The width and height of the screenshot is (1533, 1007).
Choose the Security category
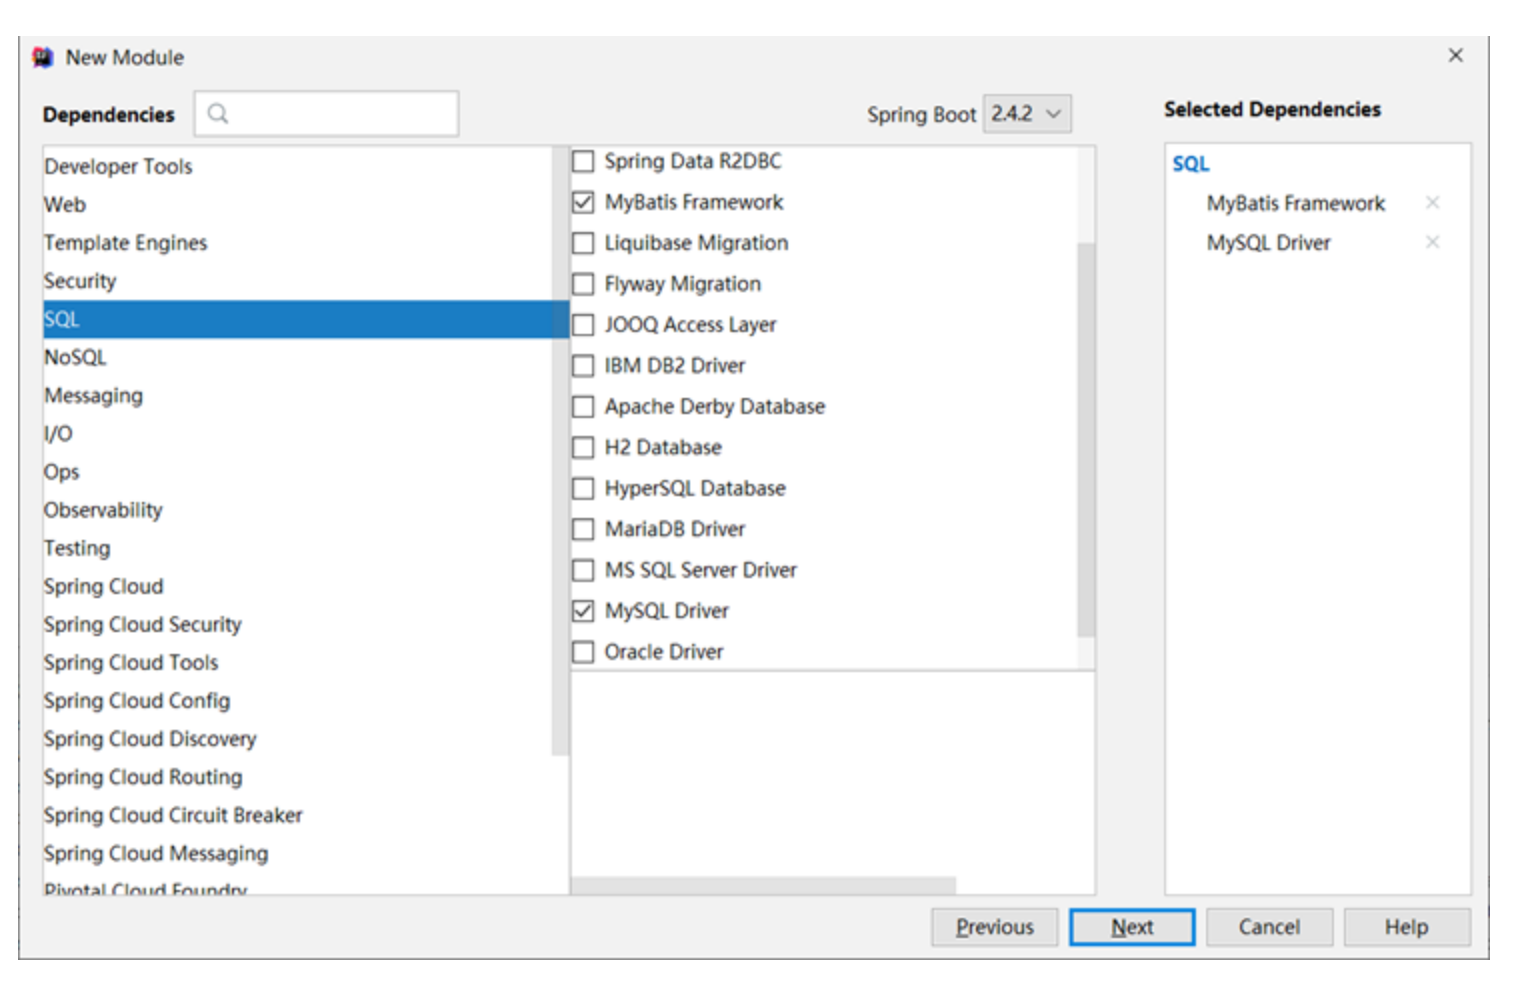pos(298,281)
